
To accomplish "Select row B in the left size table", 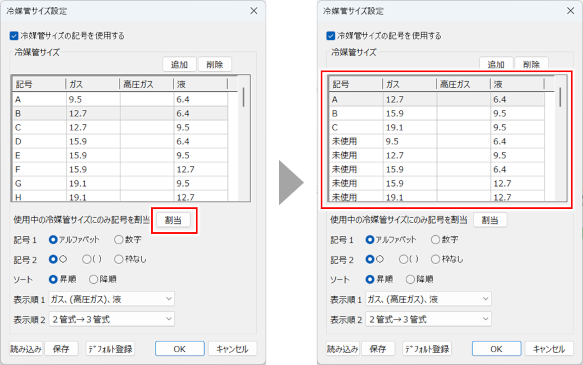I will (120, 114).
